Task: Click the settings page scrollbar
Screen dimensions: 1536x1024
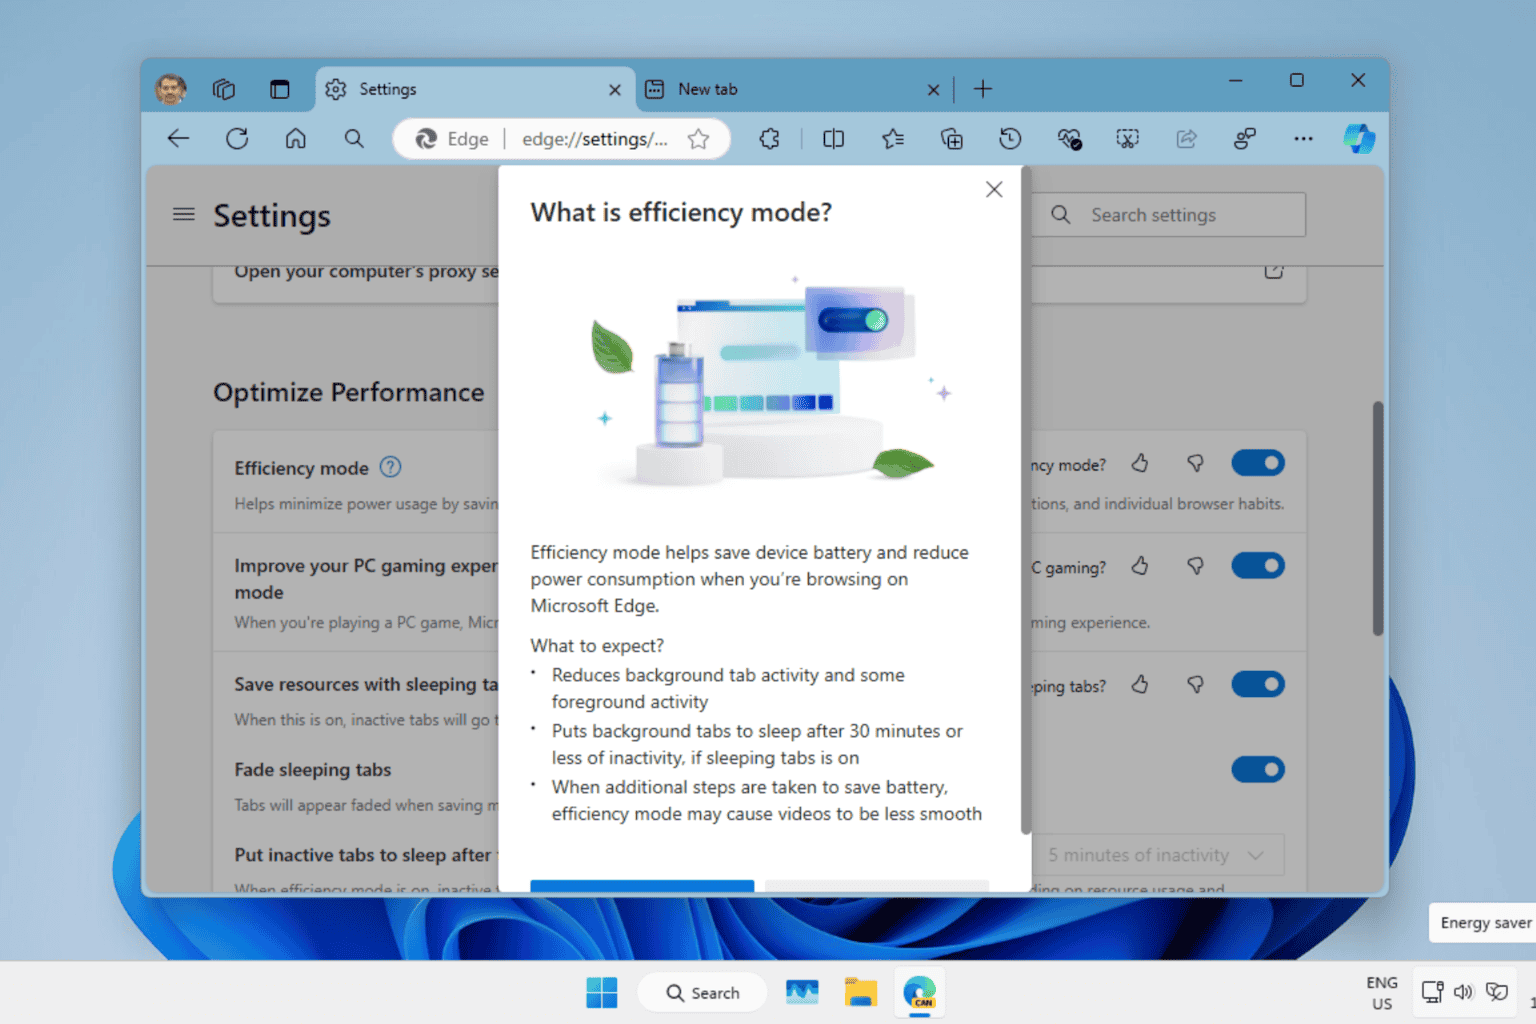Action: pyautogui.click(x=1377, y=518)
